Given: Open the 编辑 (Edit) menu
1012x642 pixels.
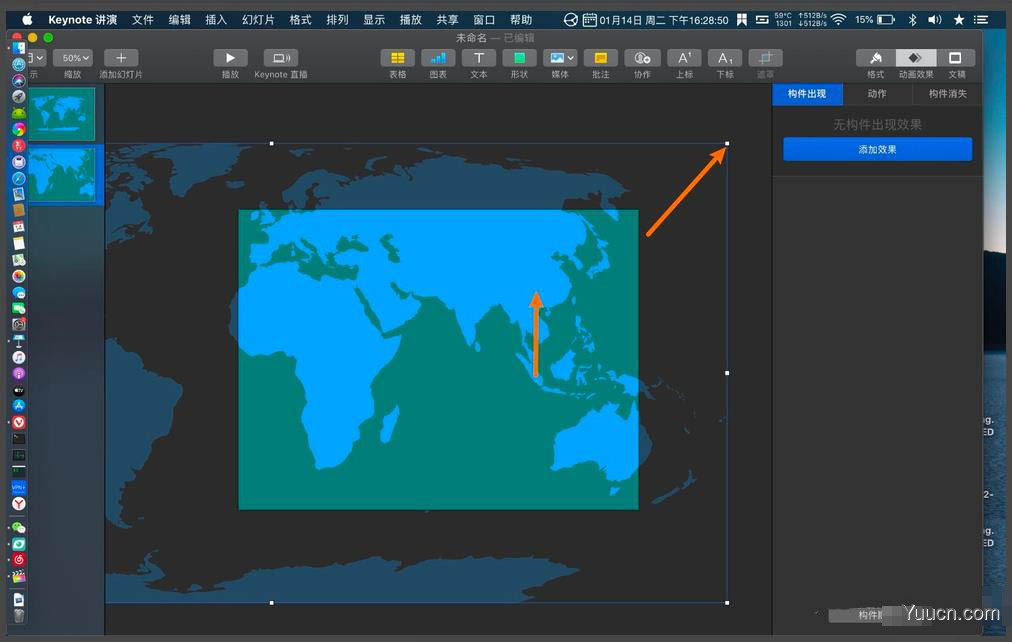Looking at the screenshot, I should [x=179, y=20].
